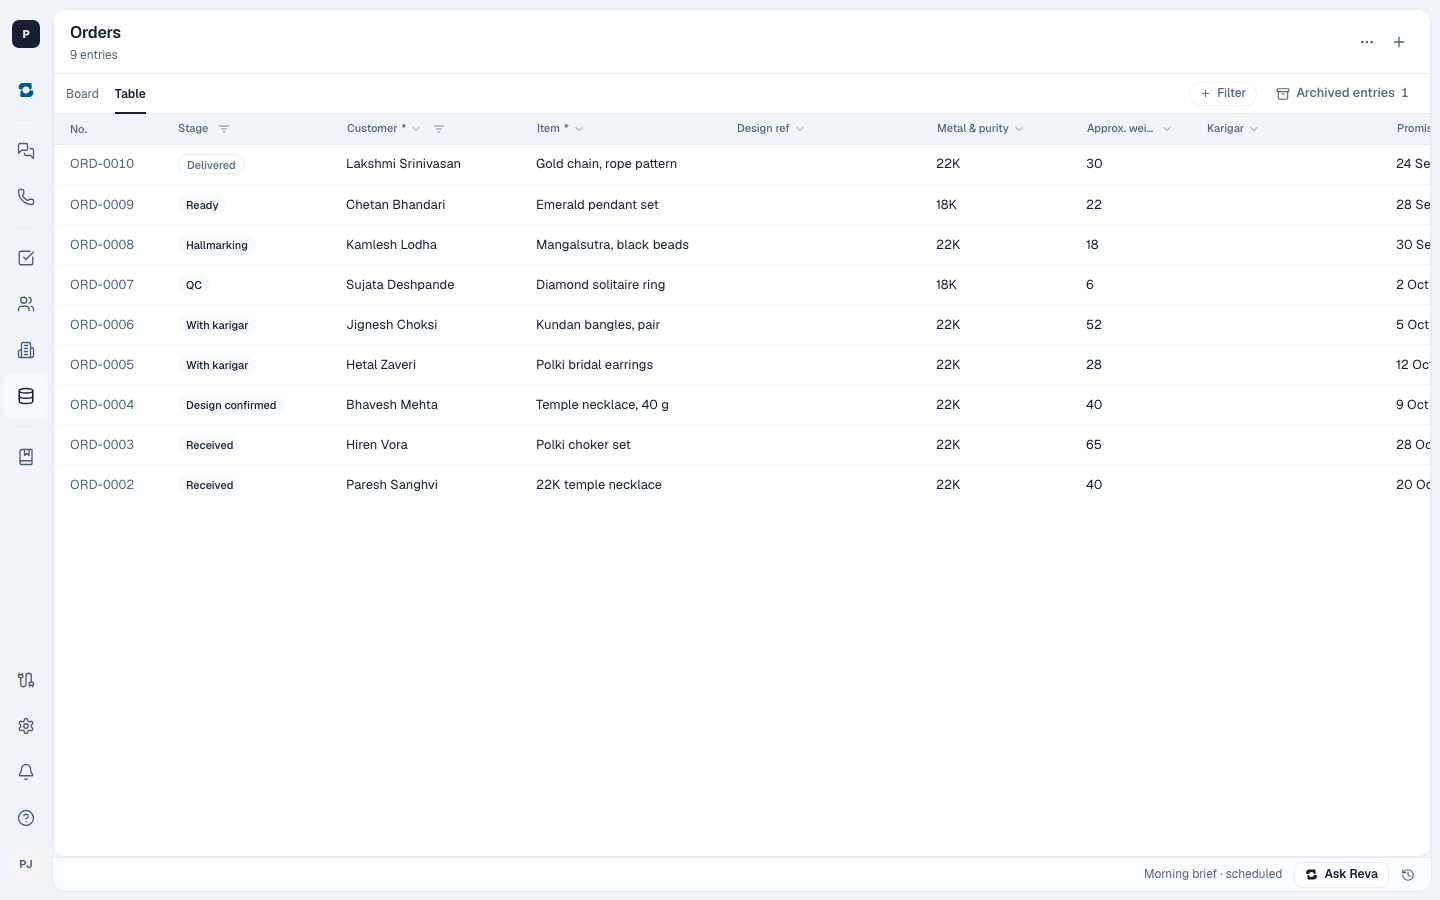Click customer name Sujata Deshpande
Image resolution: width=1440 pixels, height=900 pixels.
point(400,285)
